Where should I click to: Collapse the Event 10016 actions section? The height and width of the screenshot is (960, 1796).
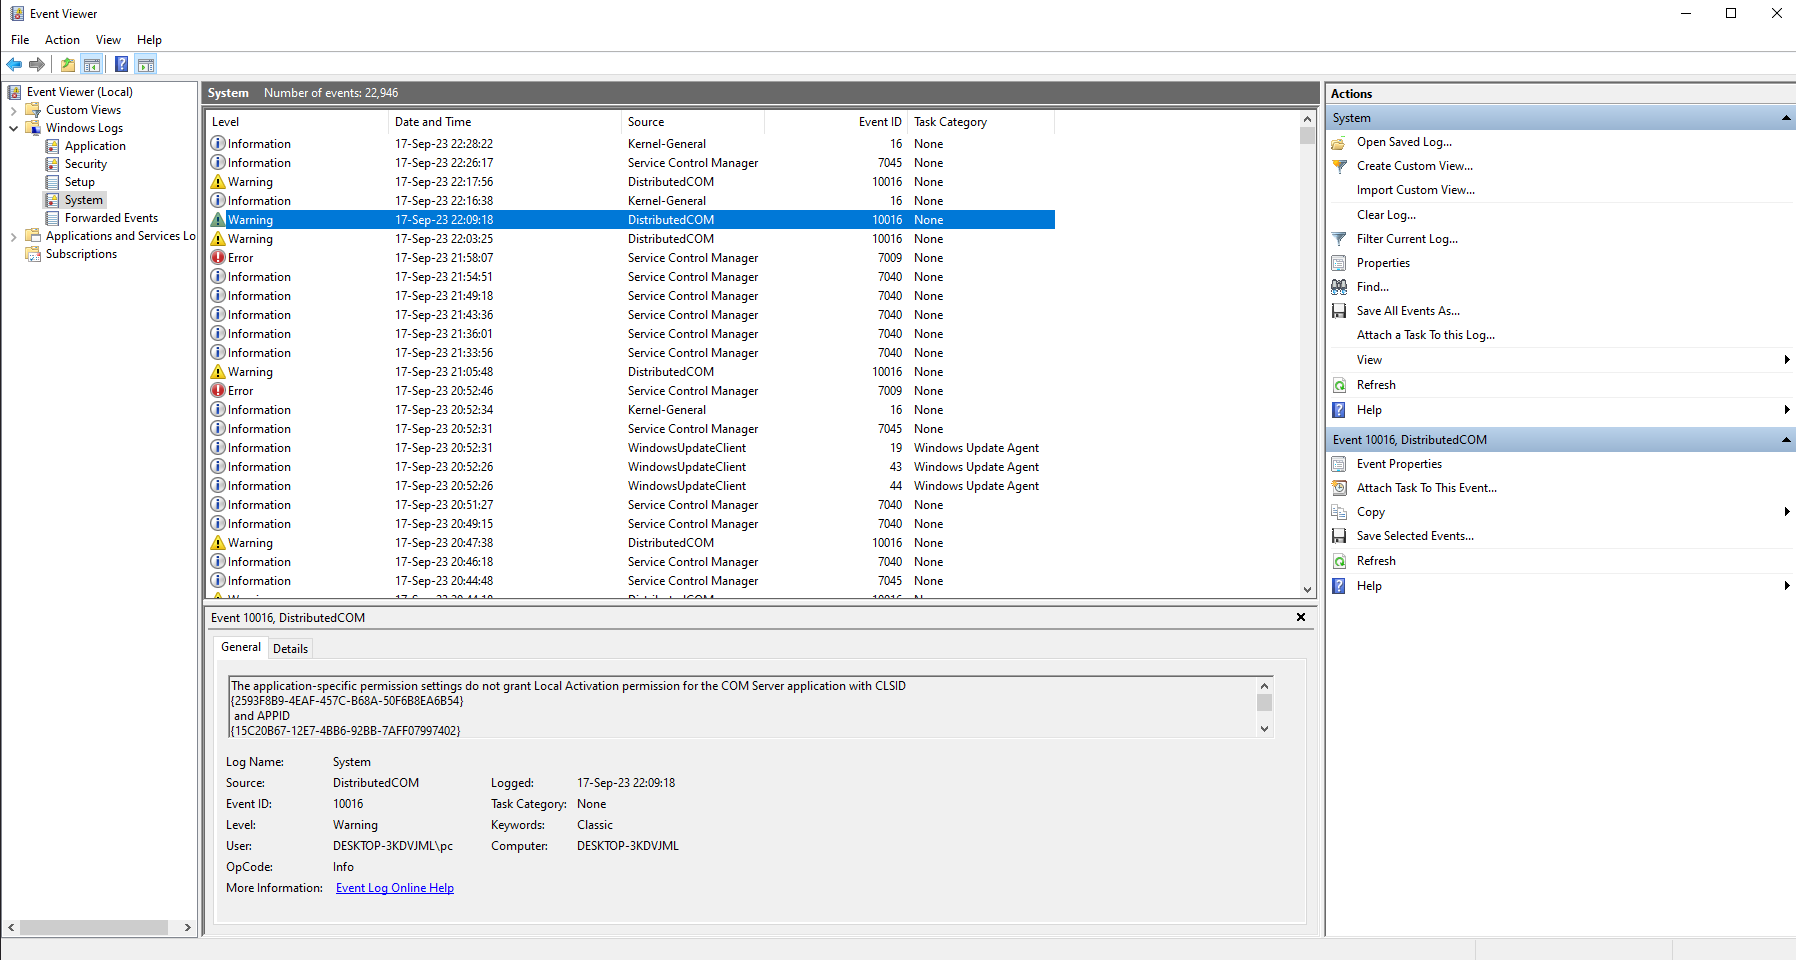tap(1786, 440)
